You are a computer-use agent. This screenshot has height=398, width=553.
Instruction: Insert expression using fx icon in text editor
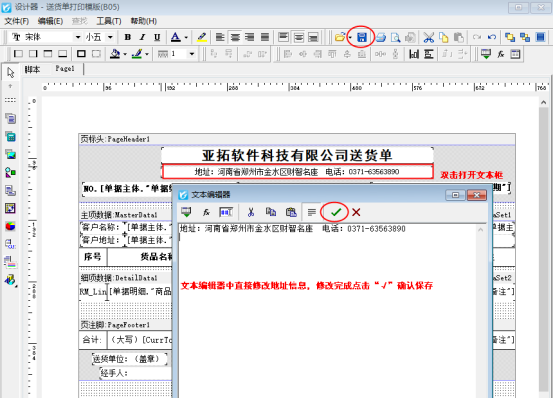click(x=206, y=212)
